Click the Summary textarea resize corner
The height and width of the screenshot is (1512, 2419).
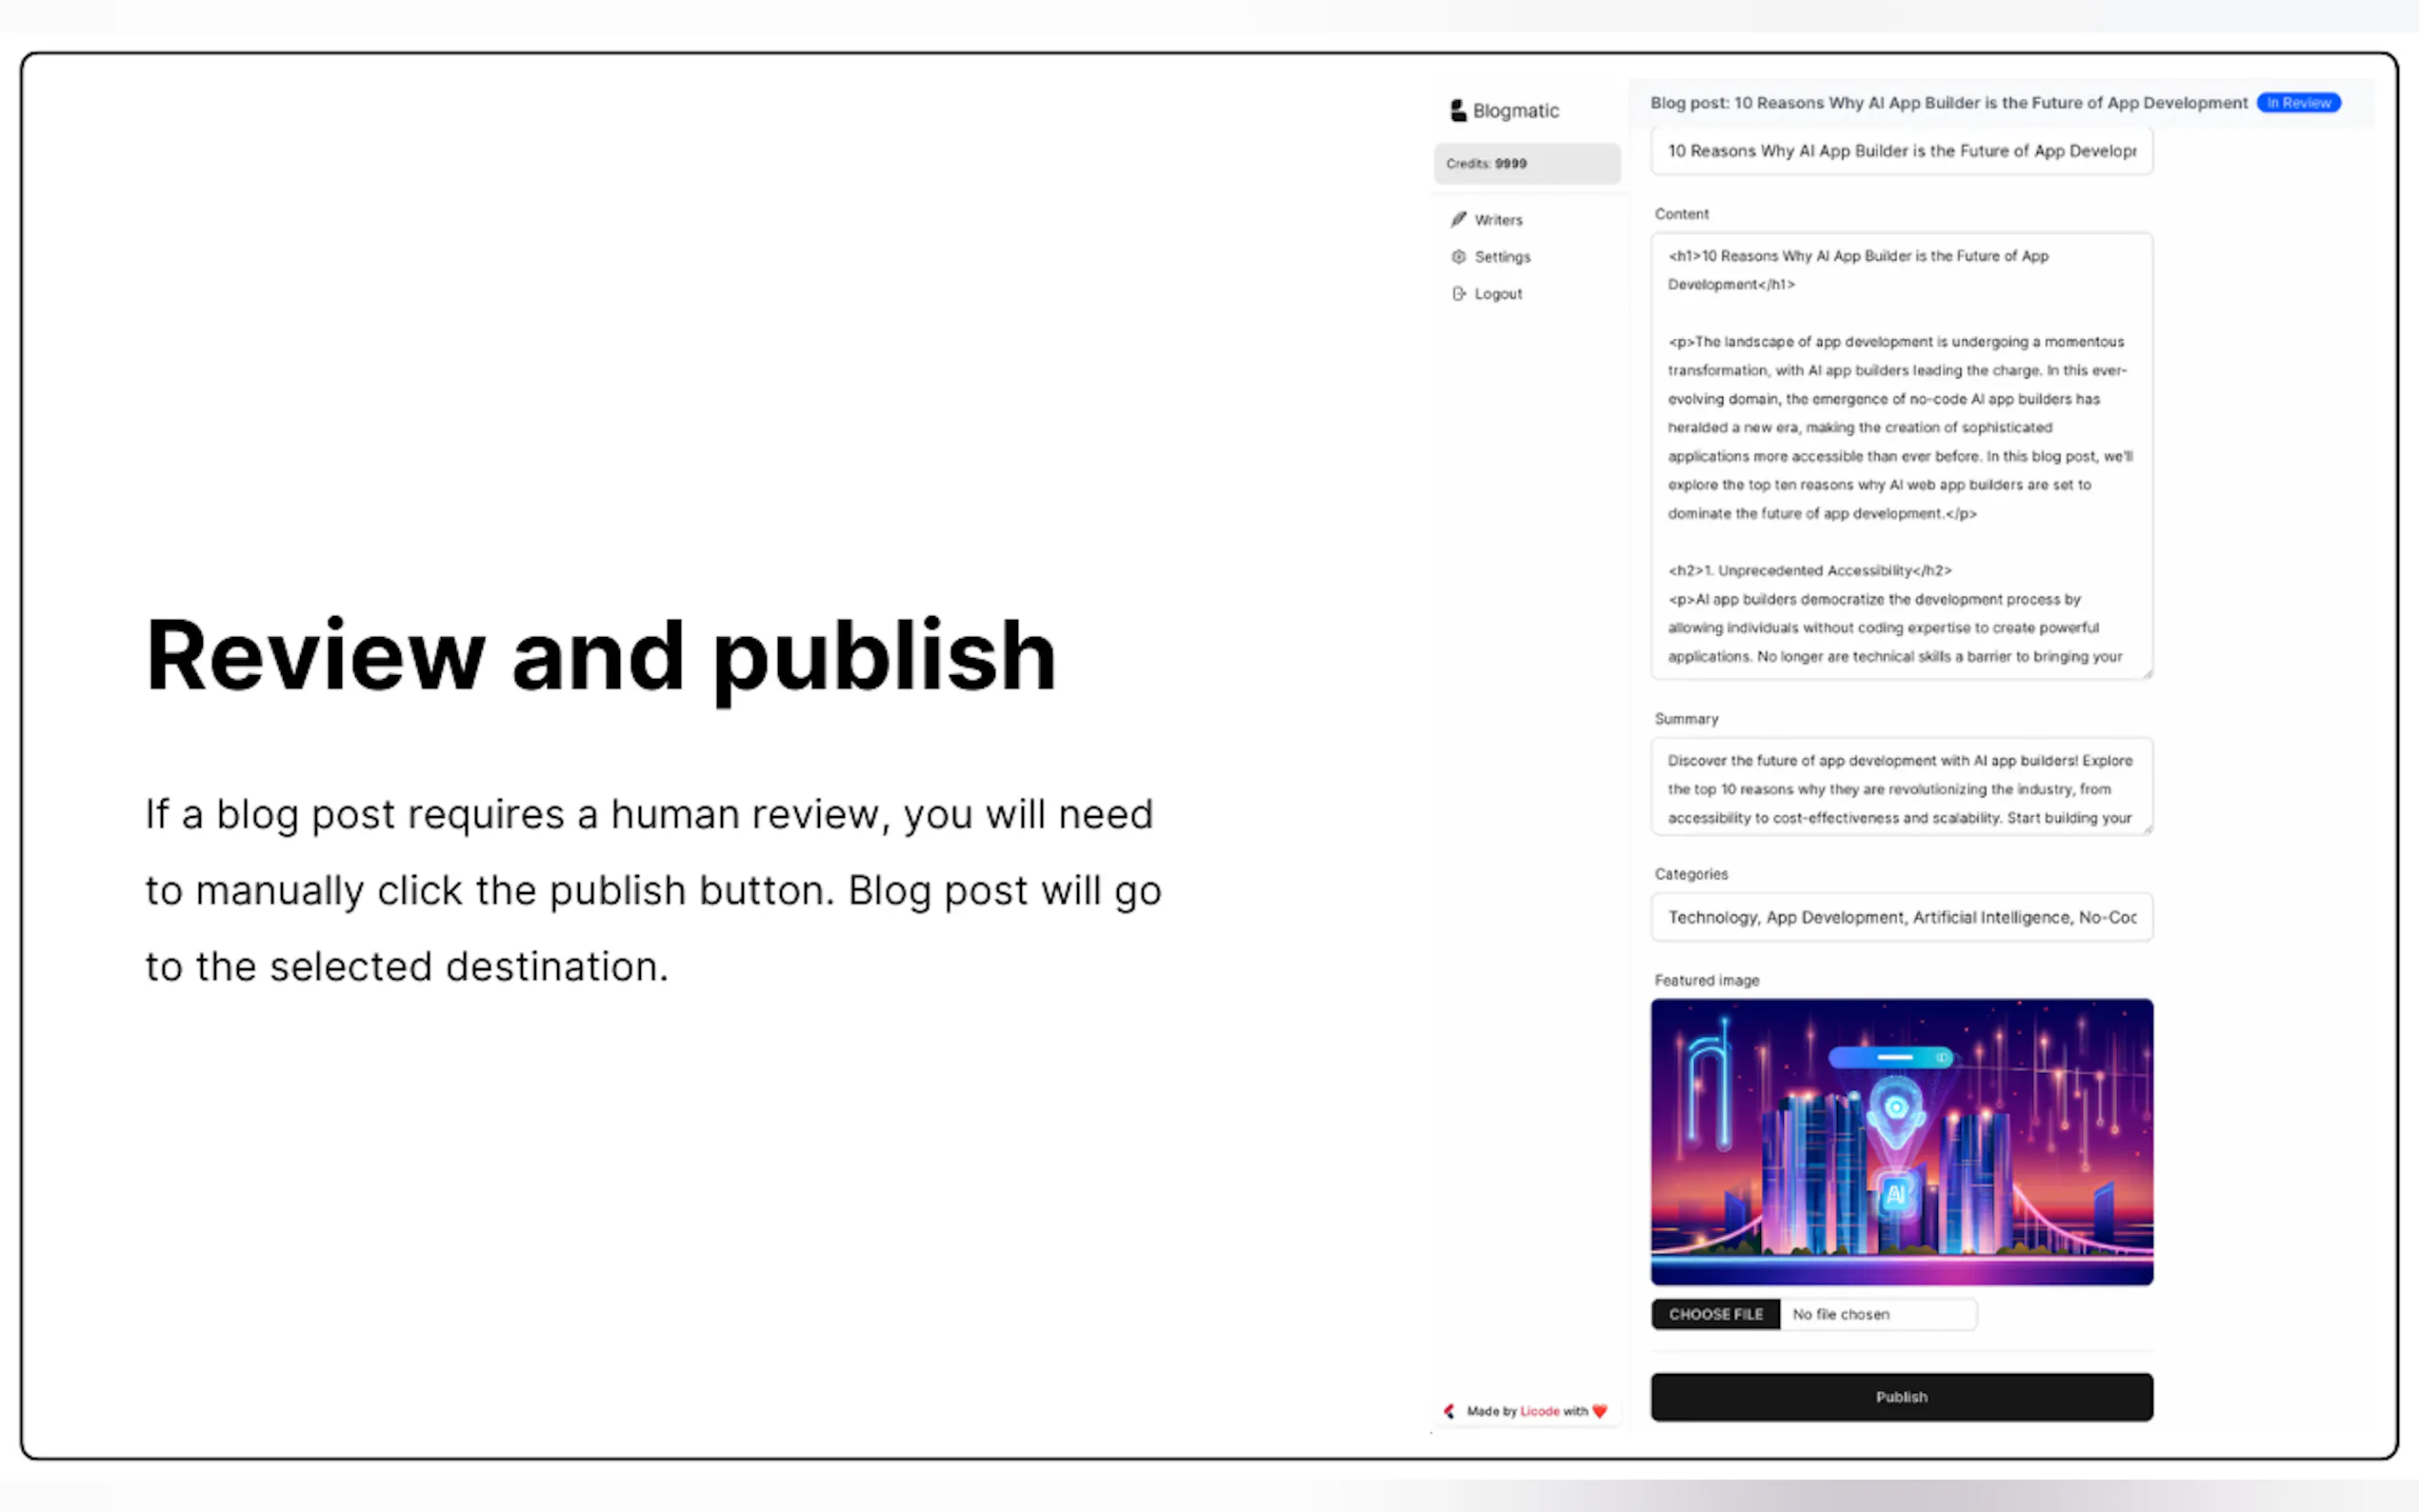[x=2147, y=829]
